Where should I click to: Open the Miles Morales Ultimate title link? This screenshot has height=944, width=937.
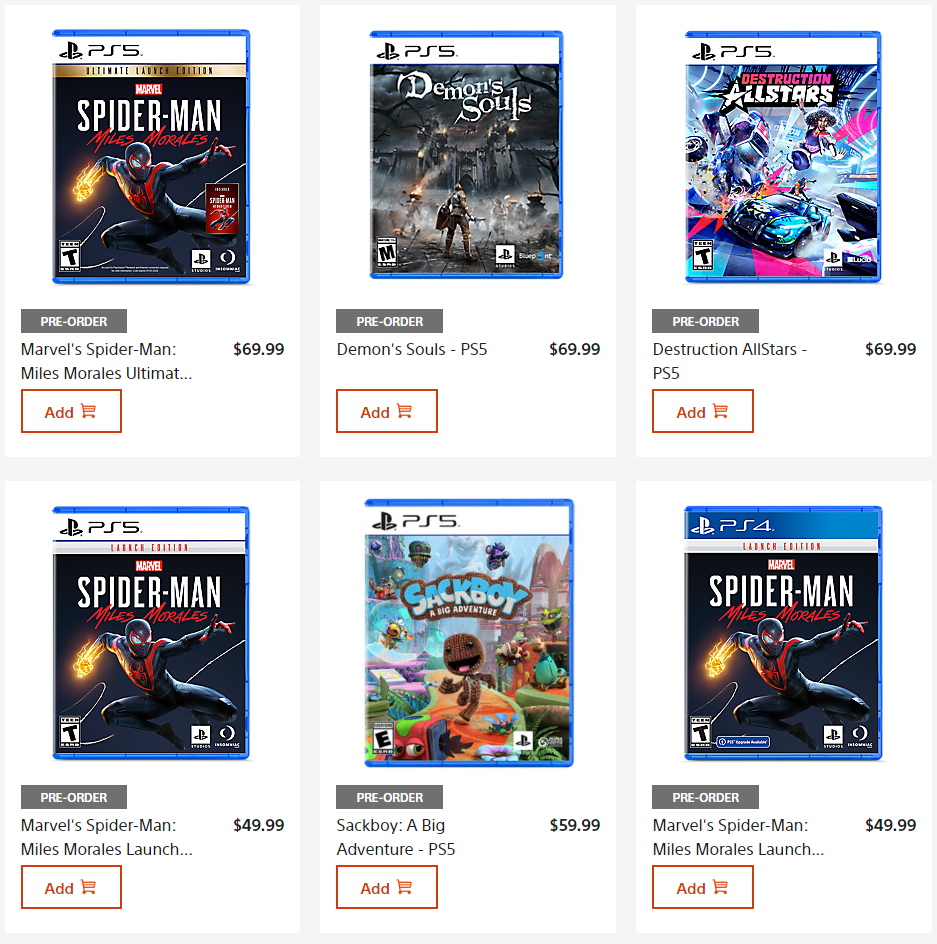coord(106,361)
